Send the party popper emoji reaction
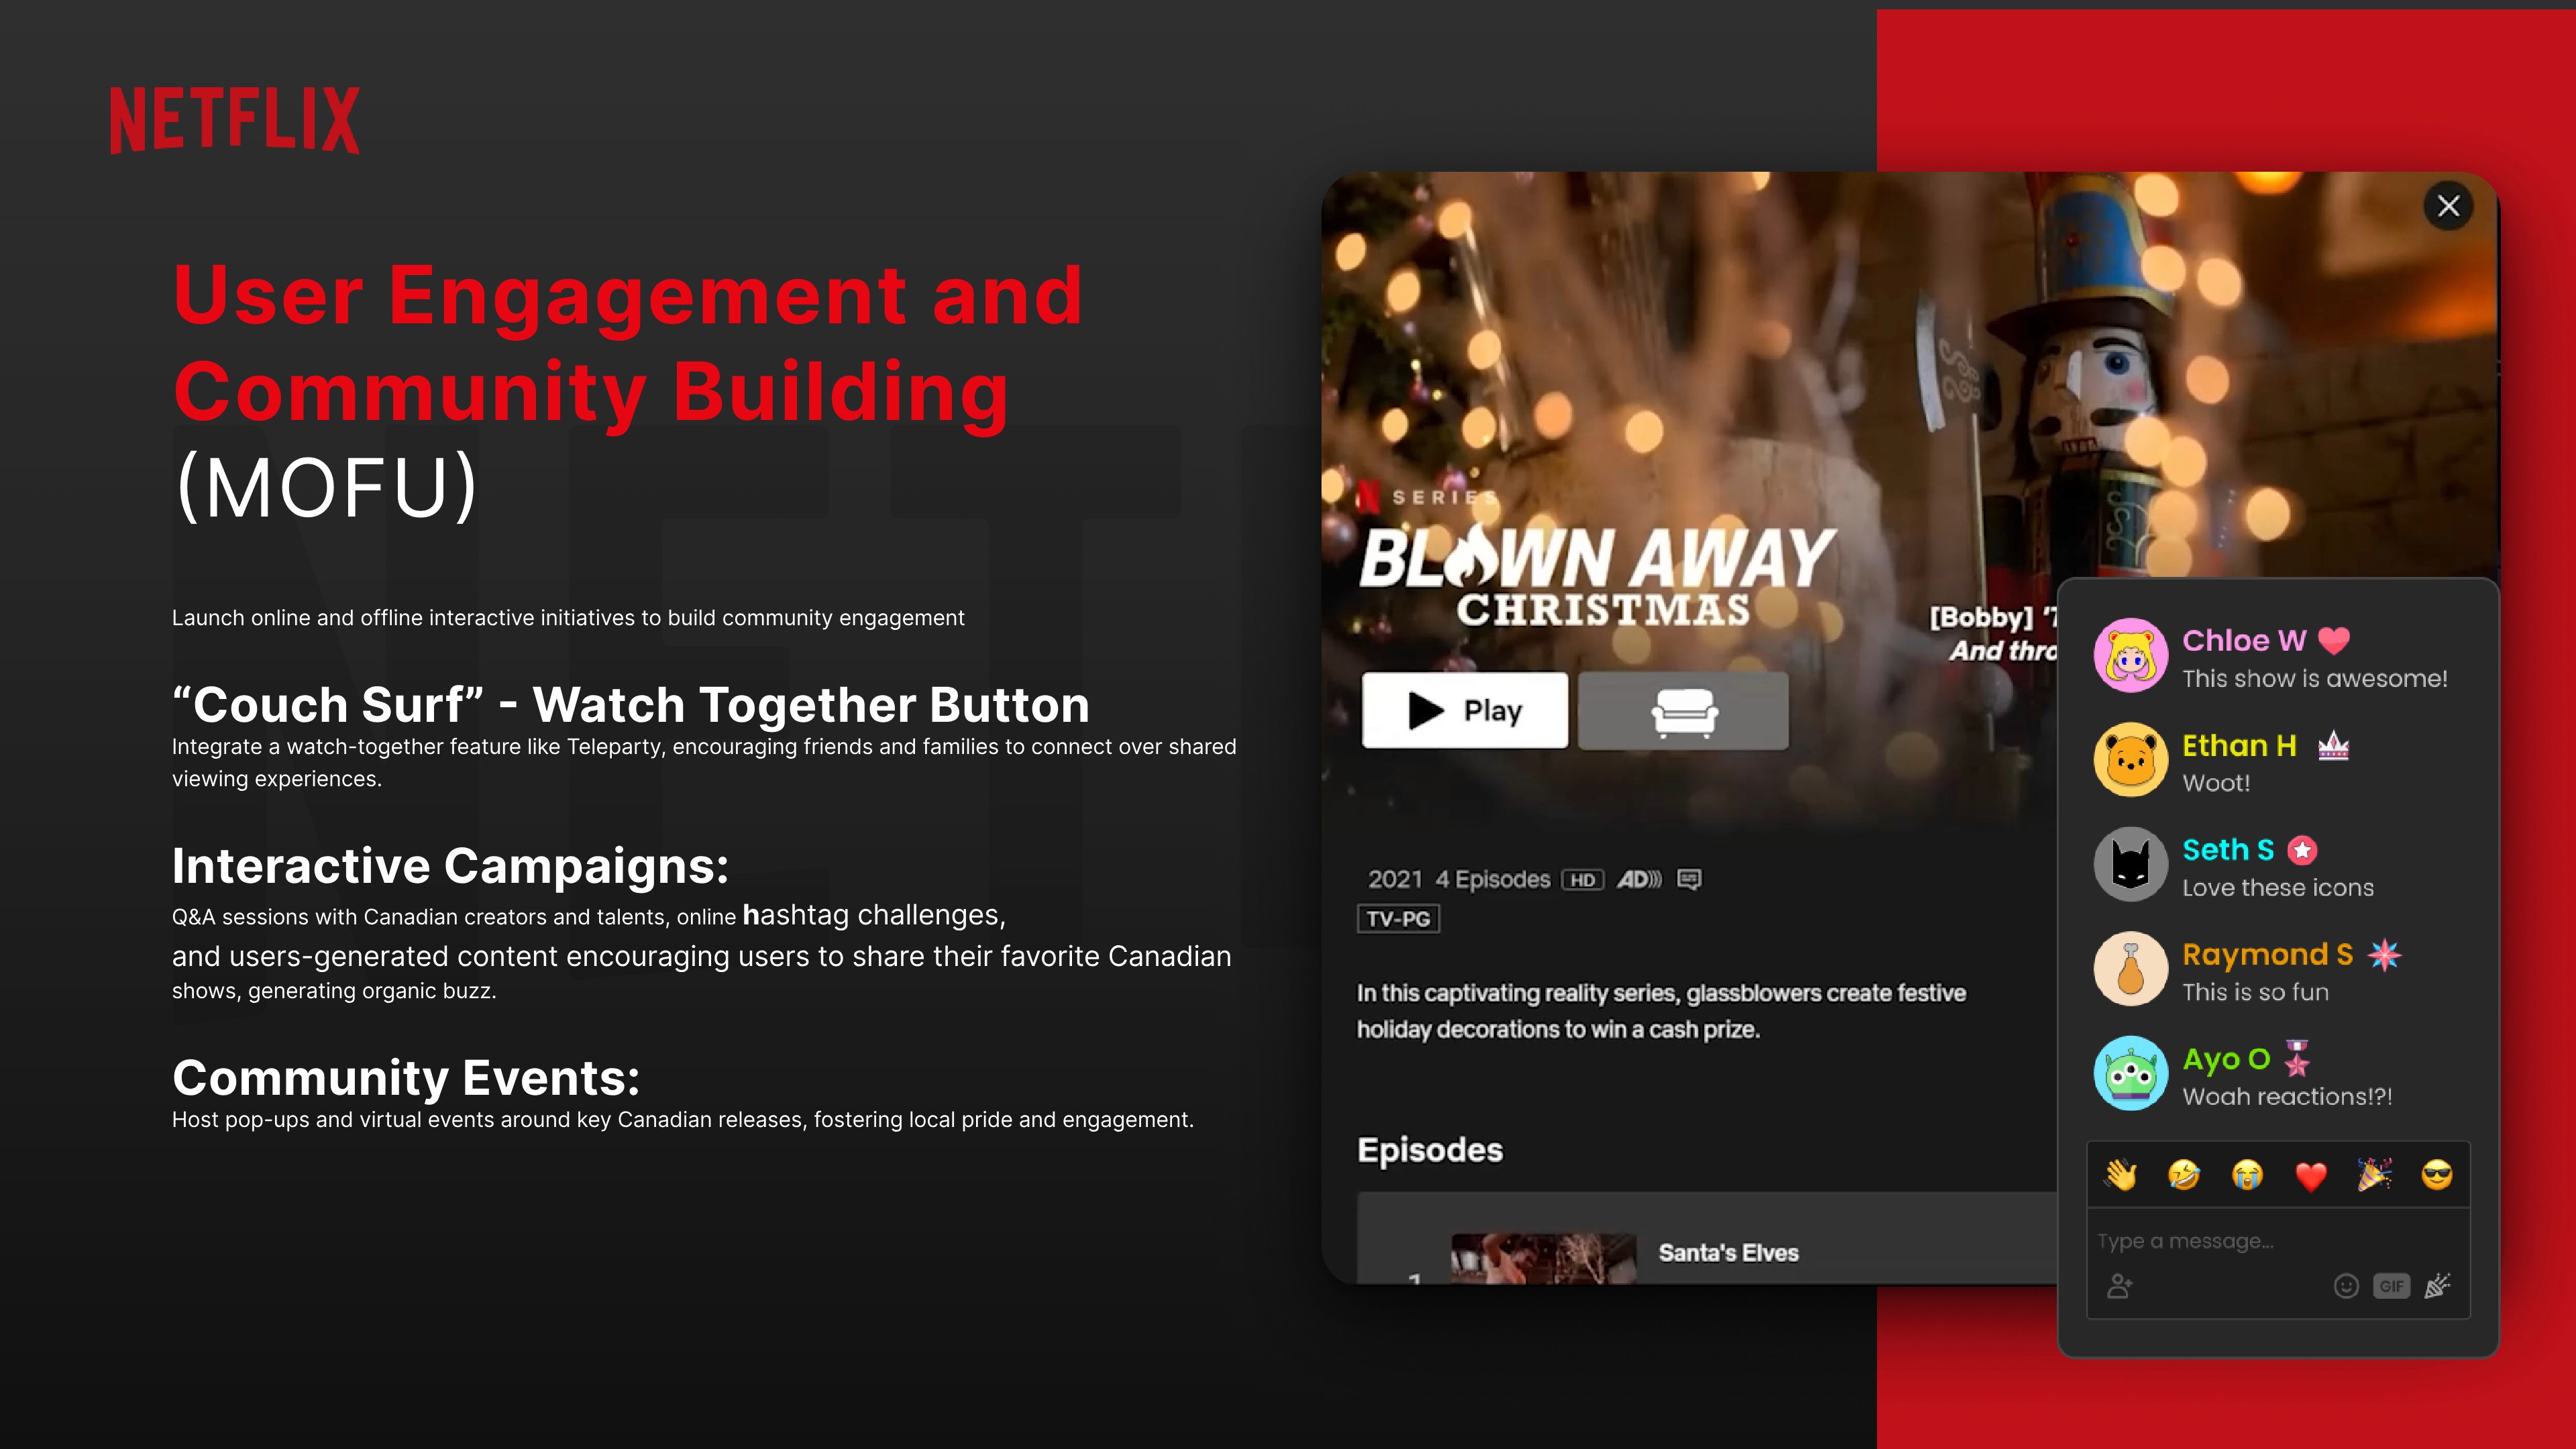 pyautogui.click(x=2374, y=1175)
